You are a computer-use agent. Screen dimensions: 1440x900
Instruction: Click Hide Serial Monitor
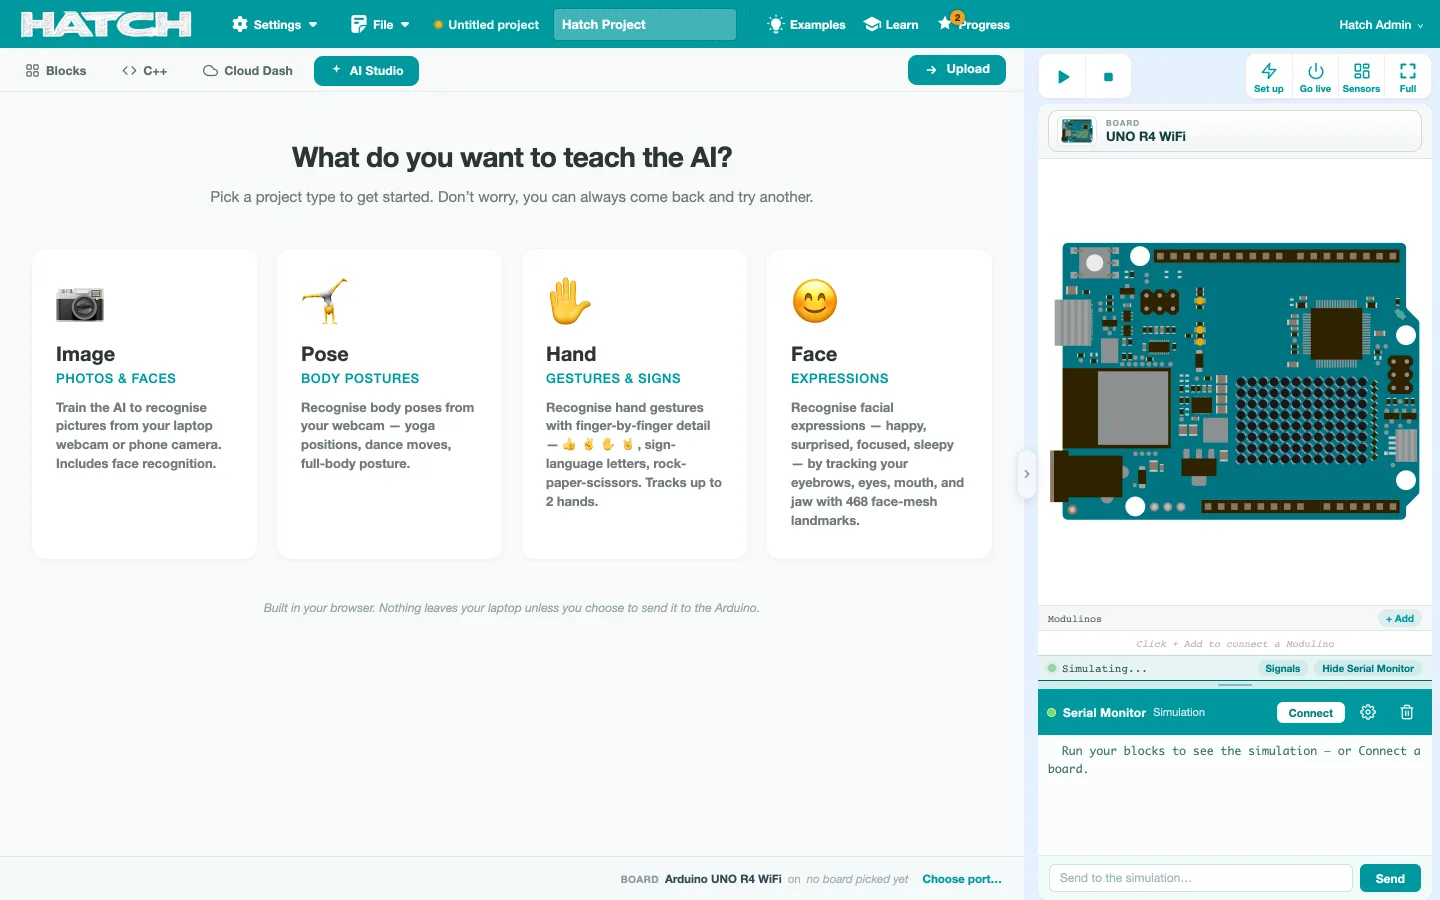[1368, 669]
